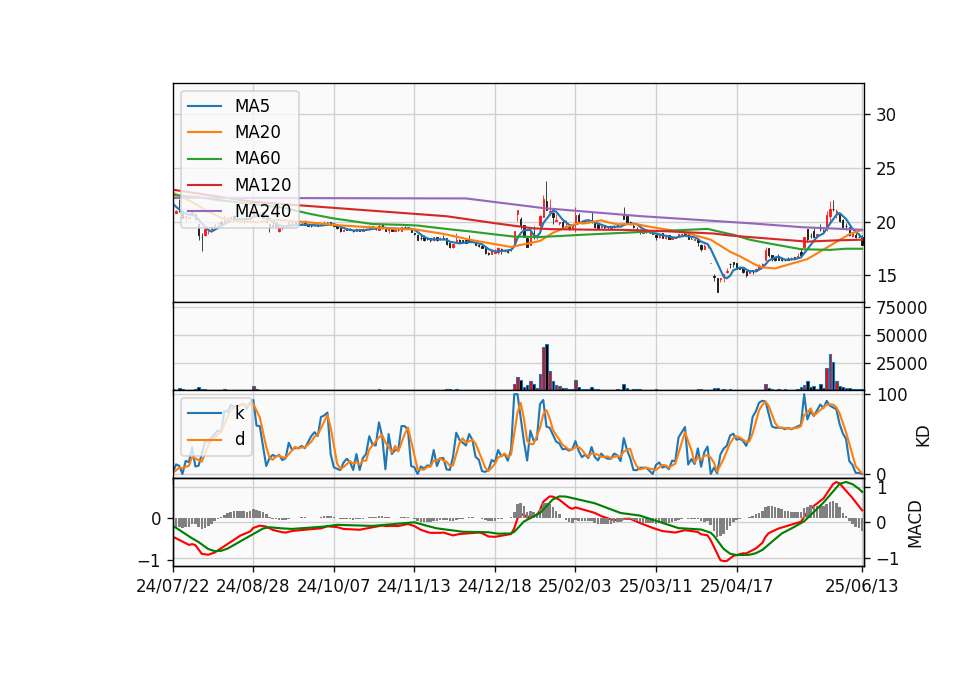Screen dimensions: 960x690
Task: Click the 25/04/17 date tick label
Action: pos(737,586)
